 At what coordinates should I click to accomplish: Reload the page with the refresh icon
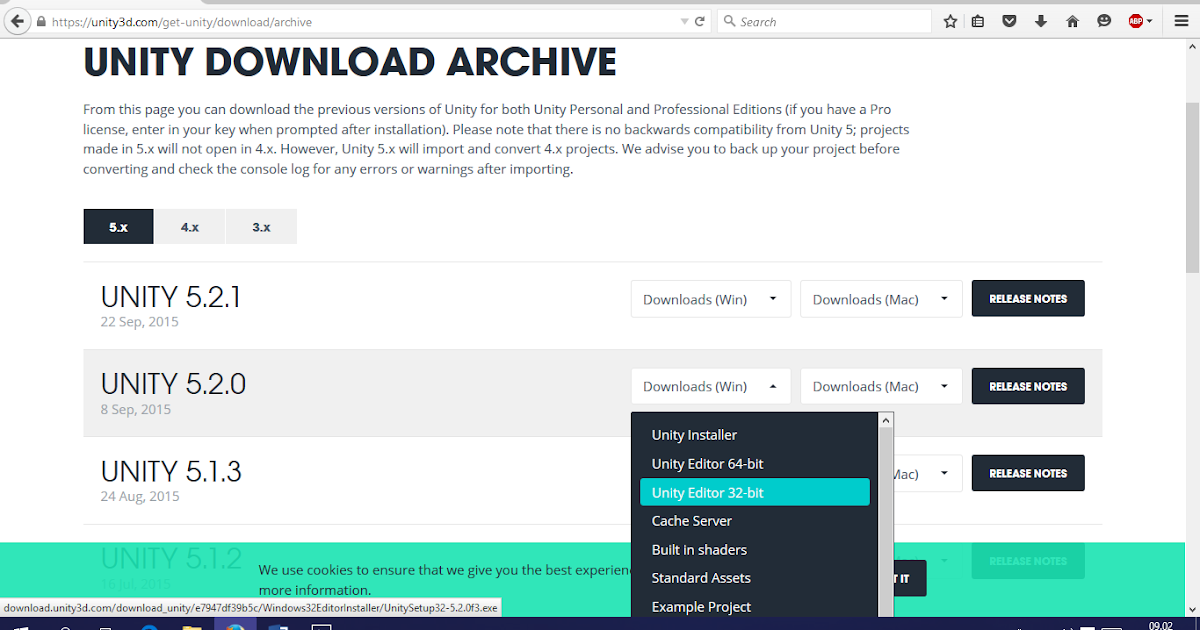click(700, 21)
